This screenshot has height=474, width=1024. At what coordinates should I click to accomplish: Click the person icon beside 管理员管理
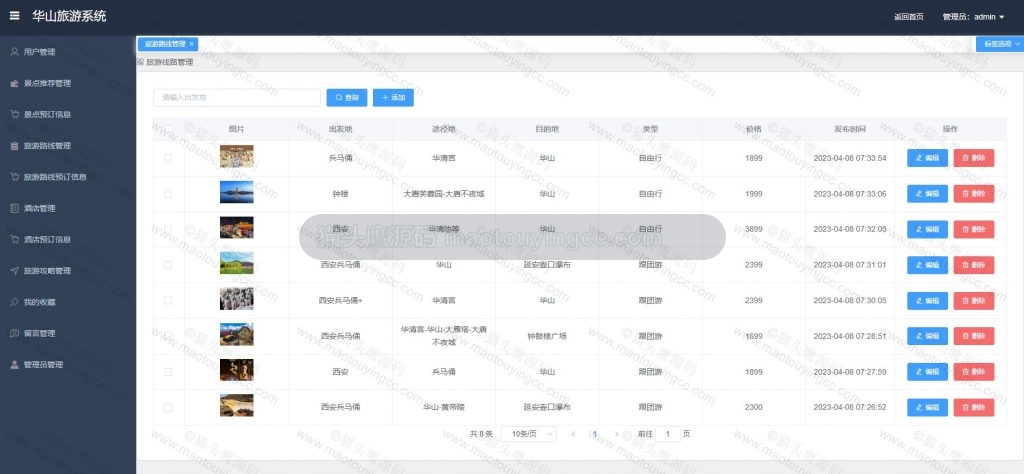tap(14, 364)
